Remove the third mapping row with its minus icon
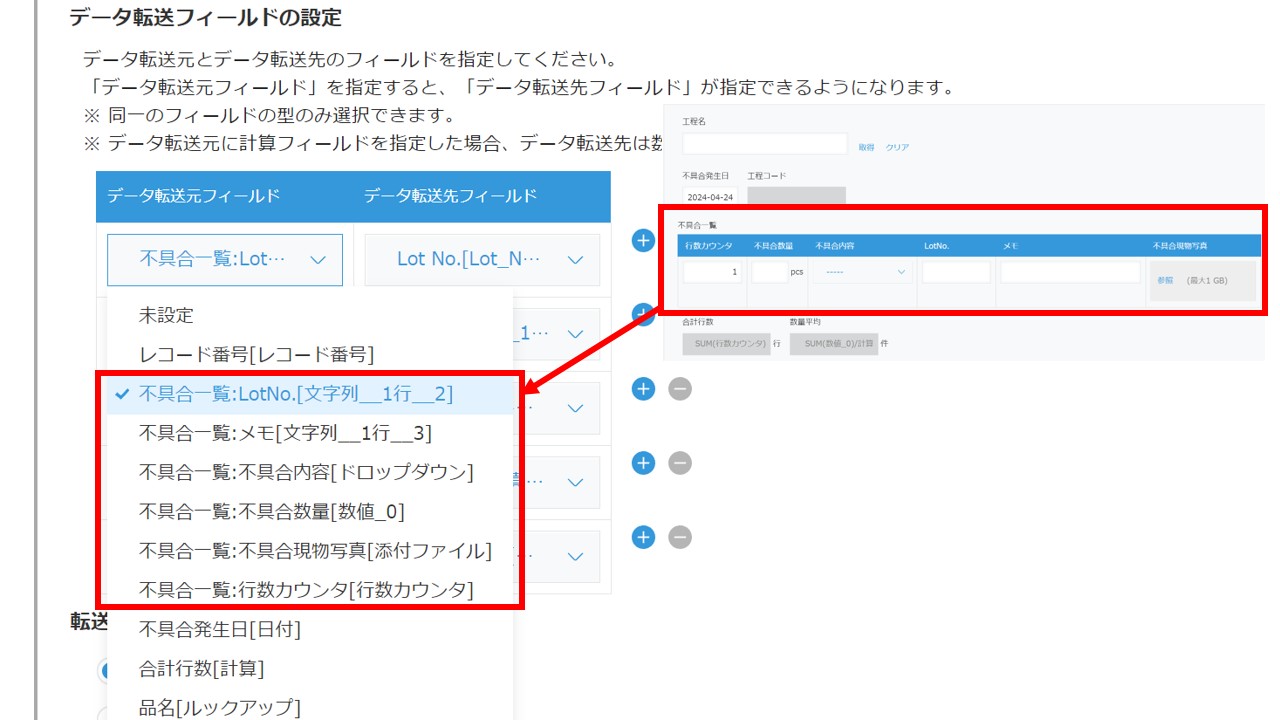The width and height of the screenshot is (1280, 720). [x=679, y=389]
